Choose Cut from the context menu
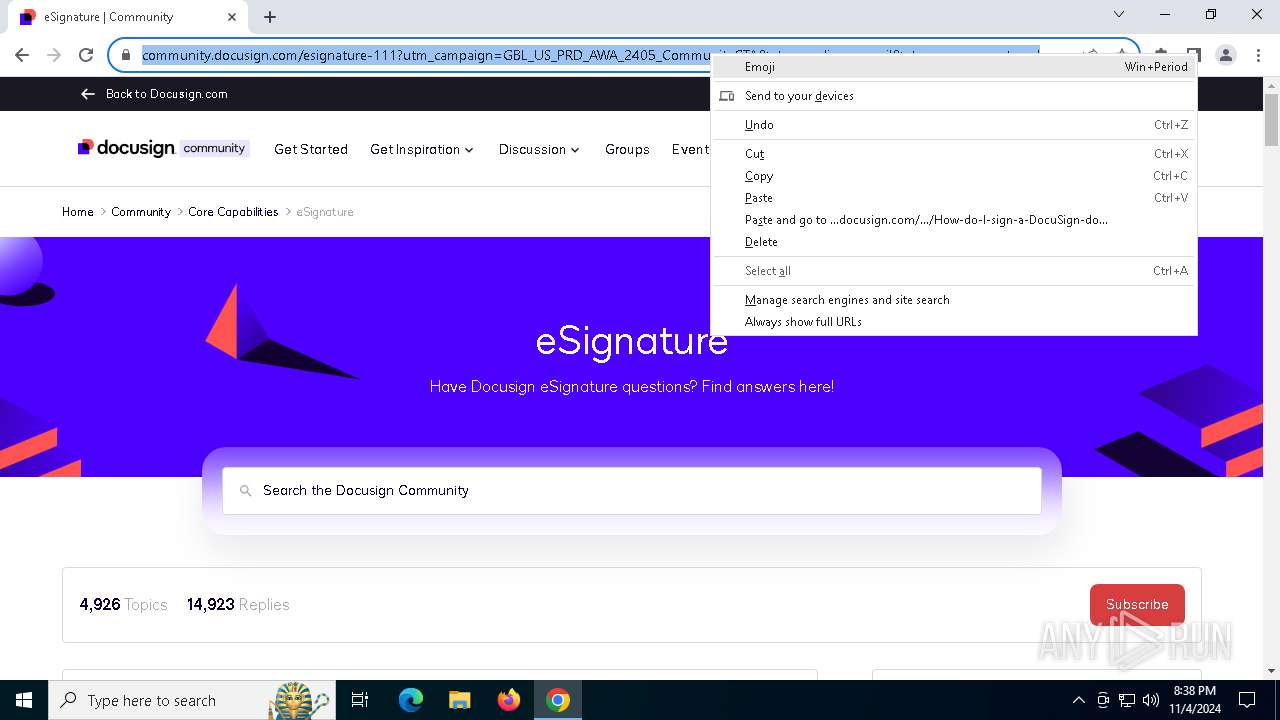The width and height of the screenshot is (1280, 720). pos(954,154)
